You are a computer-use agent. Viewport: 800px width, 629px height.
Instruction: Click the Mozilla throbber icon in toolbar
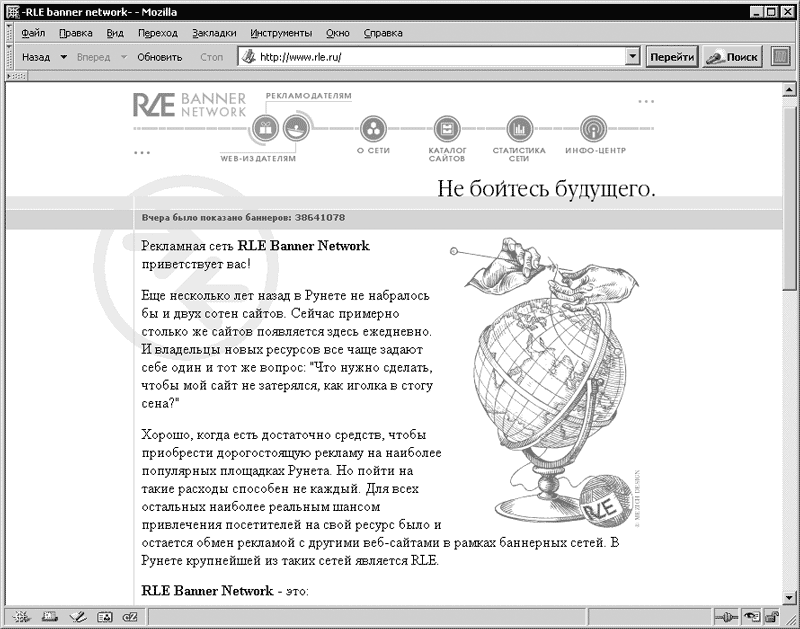click(780, 57)
